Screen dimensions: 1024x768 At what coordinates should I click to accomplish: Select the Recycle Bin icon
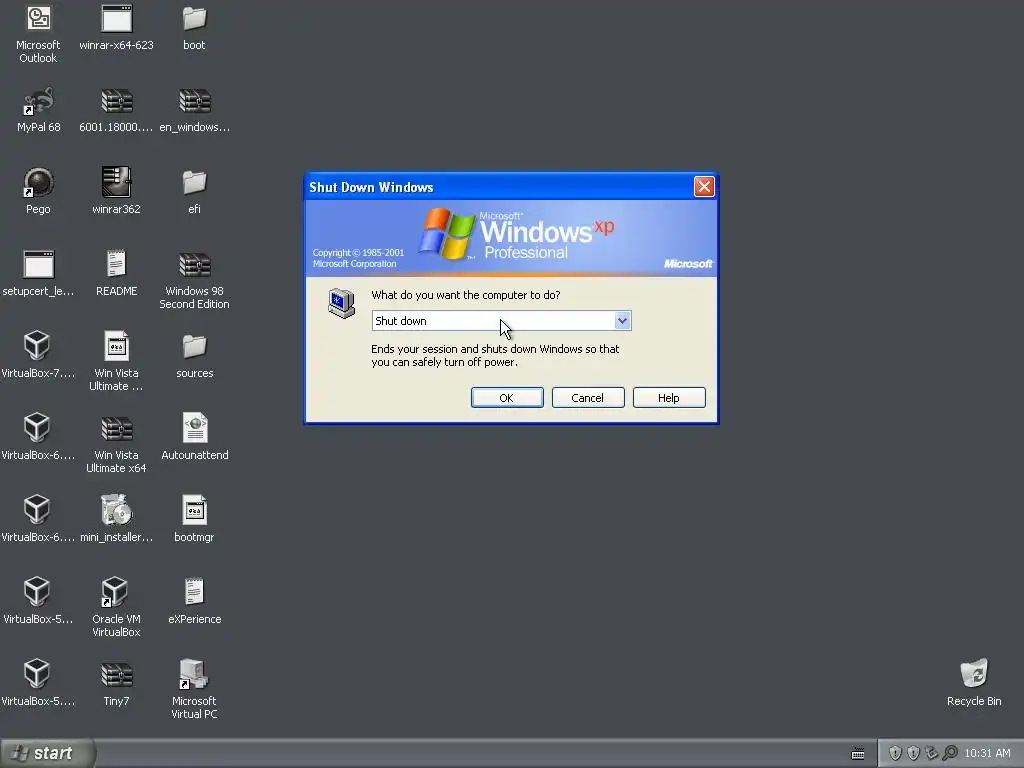(974, 674)
